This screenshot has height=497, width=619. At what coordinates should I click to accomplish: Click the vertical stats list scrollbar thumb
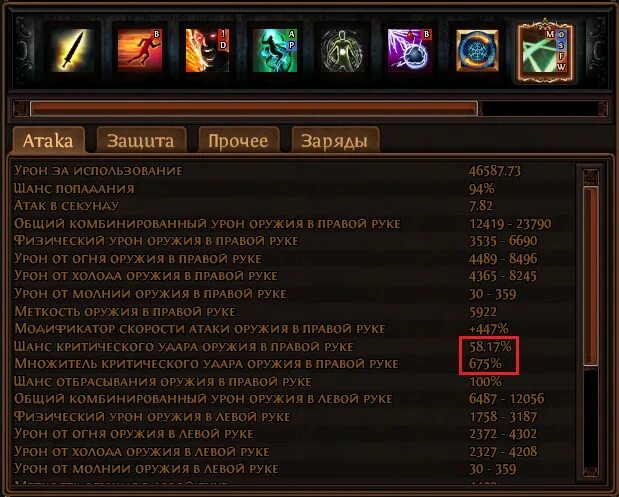(x=591, y=276)
